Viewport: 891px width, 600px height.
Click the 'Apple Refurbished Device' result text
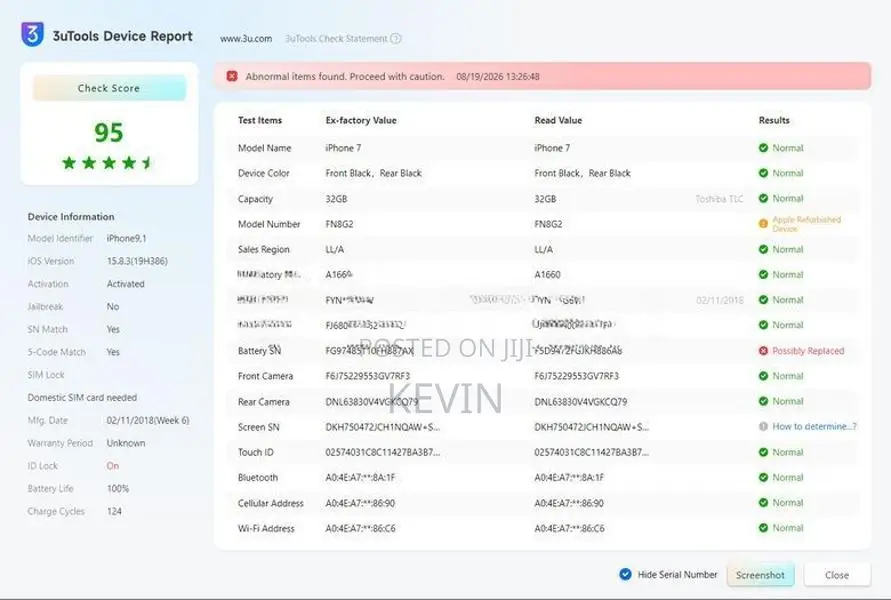pyautogui.click(x=806, y=224)
